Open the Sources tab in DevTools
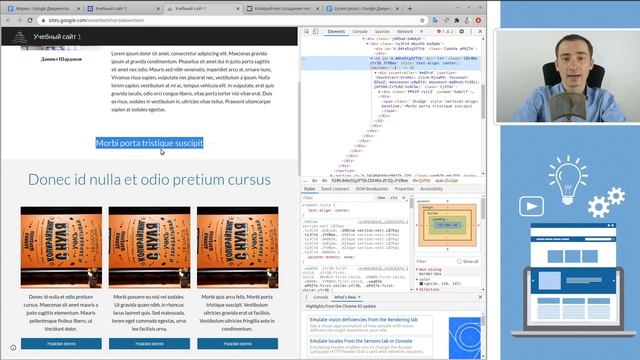The image size is (640, 360). [382, 31]
